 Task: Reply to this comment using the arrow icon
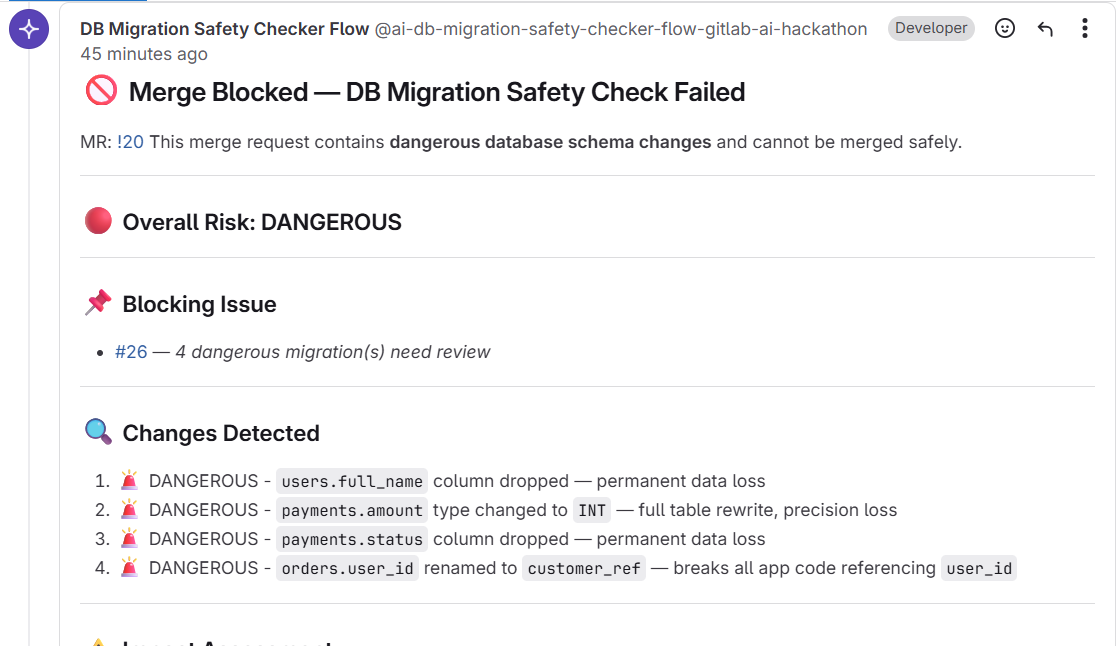click(1045, 29)
